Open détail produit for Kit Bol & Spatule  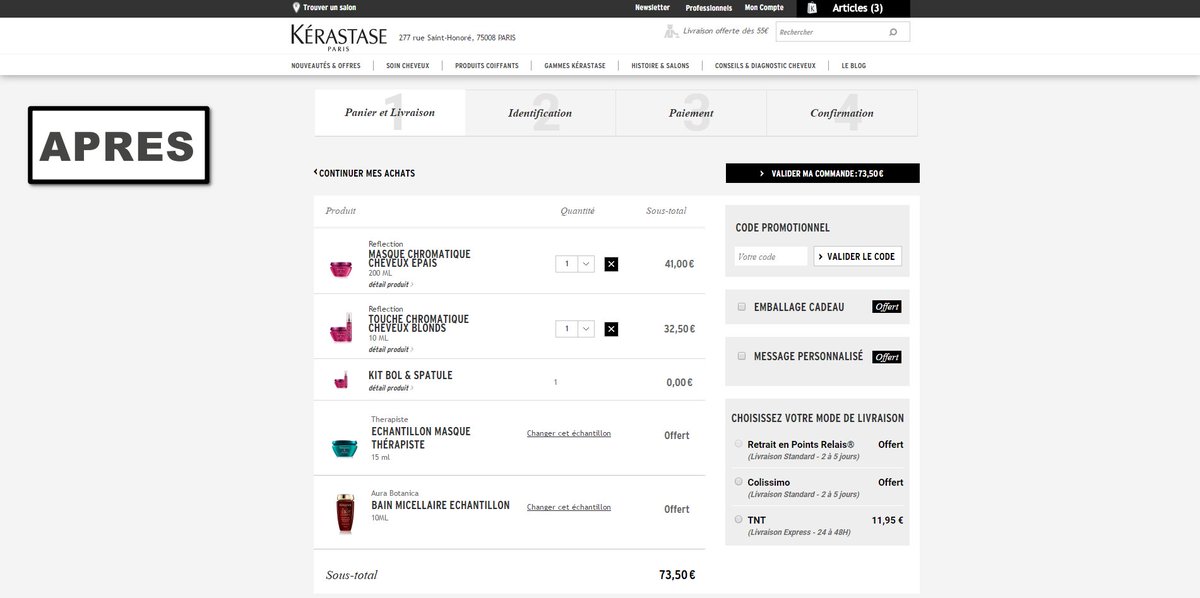(x=390, y=388)
